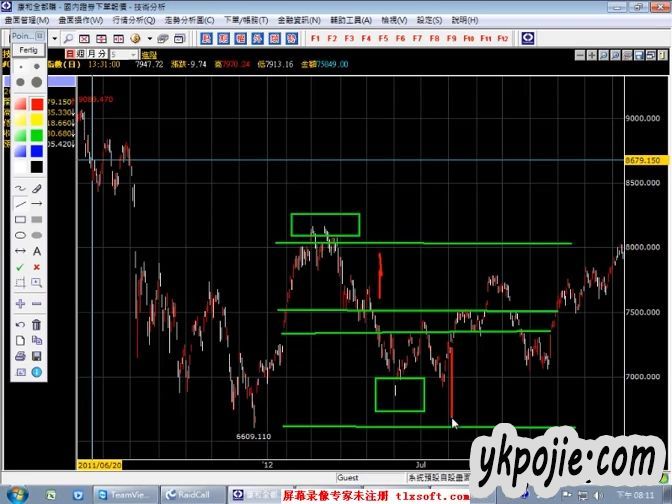672x504 pixels.
Task: Click the green checkmark stamp tool
Action: point(20,267)
